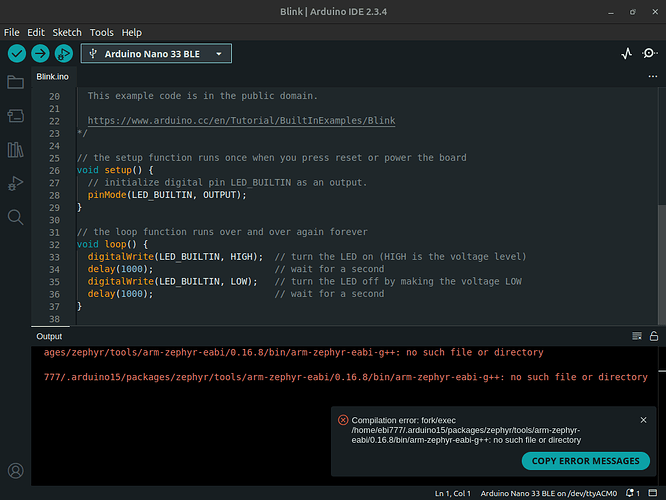
Task: Open the Boards Manager sidebar icon
Action: coord(15,116)
